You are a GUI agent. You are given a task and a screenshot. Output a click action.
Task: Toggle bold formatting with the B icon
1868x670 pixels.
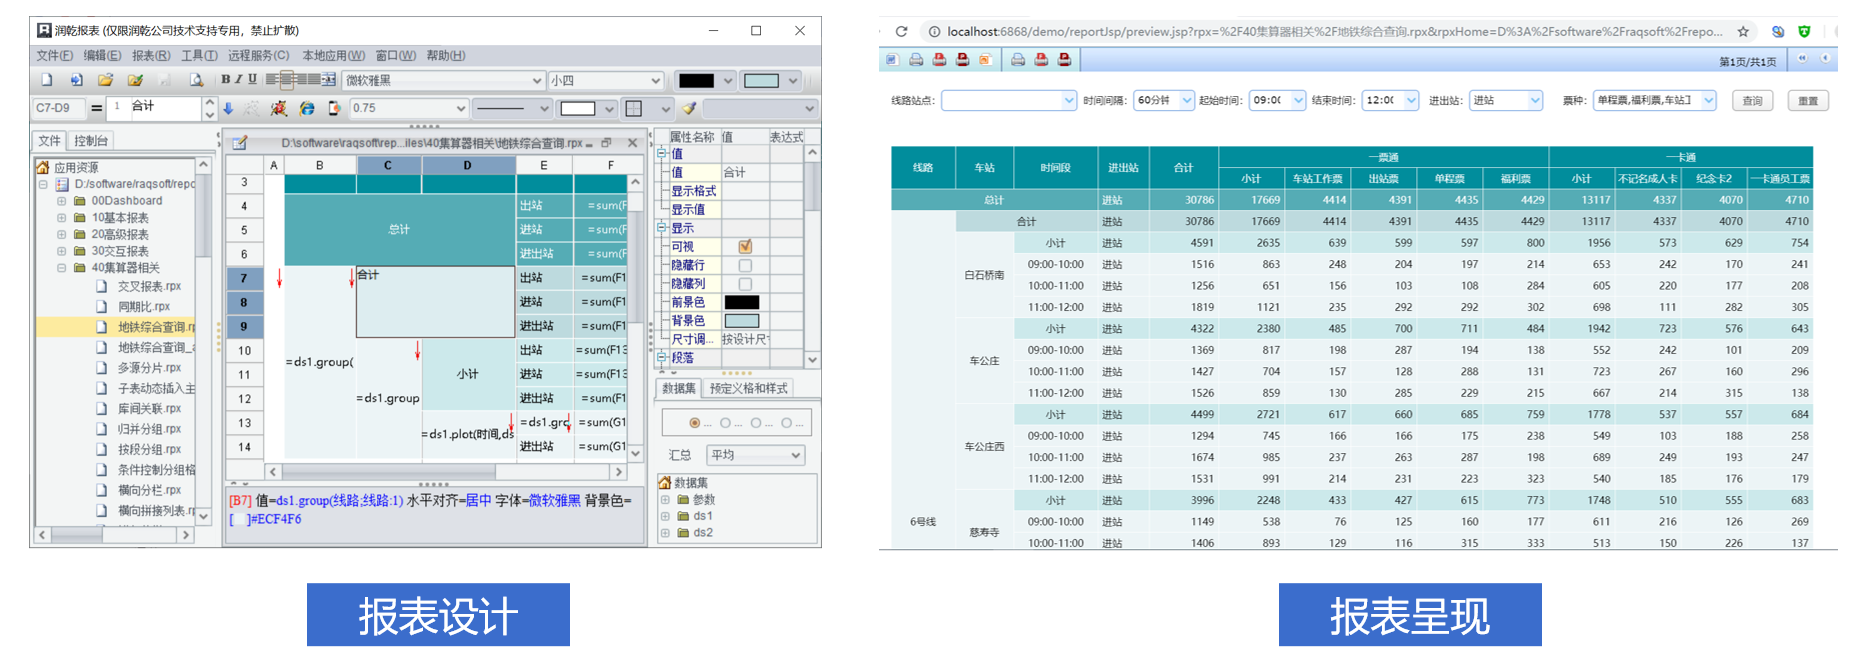point(225,80)
